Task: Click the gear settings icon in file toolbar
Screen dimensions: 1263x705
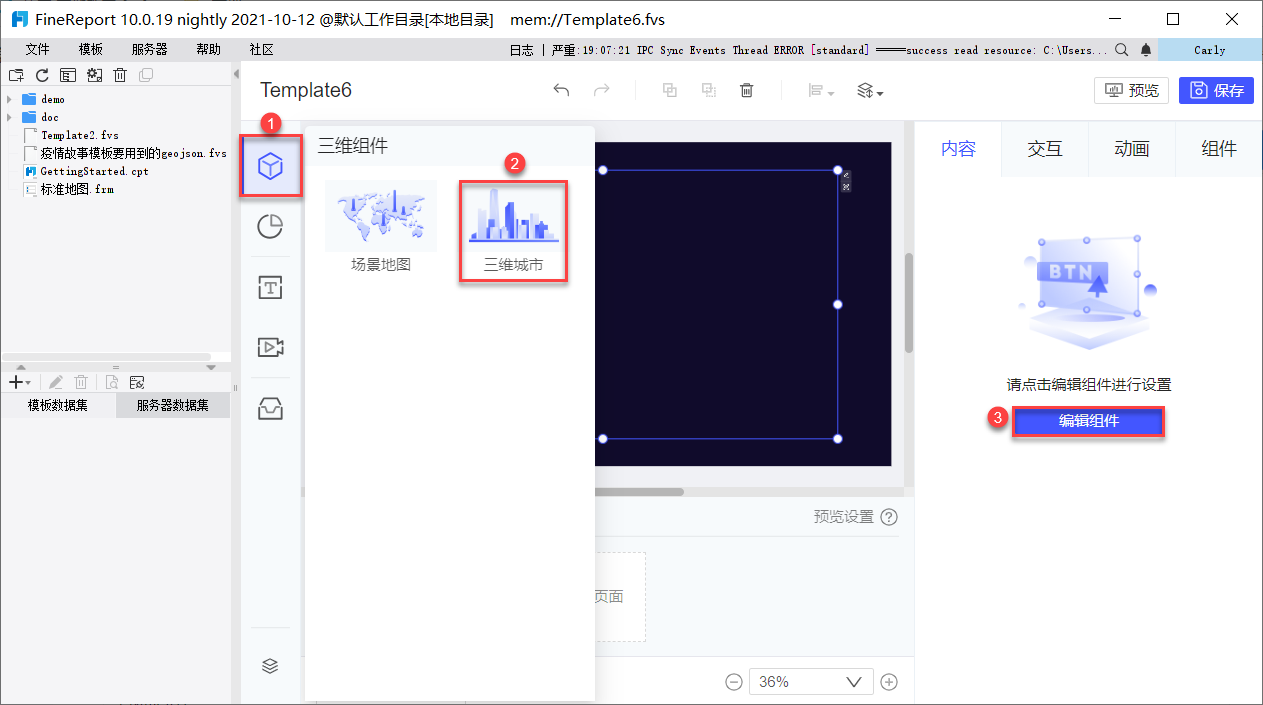Action: pyautogui.click(x=95, y=75)
